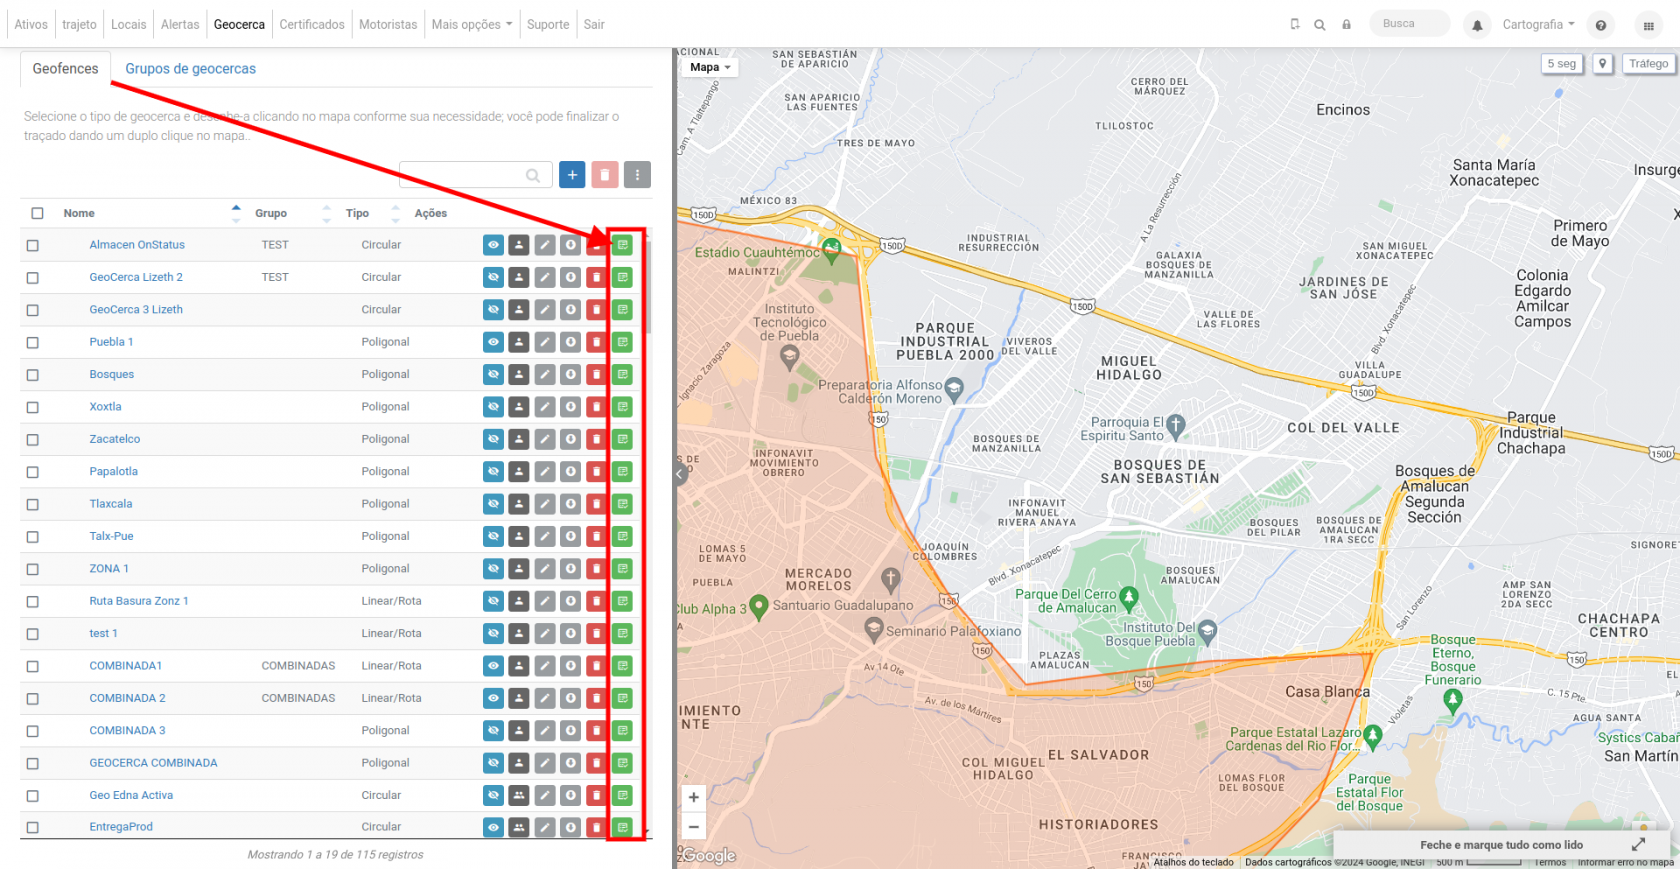
Task: Click the add device icon in the top bar
Action: tap(1295, 25)
